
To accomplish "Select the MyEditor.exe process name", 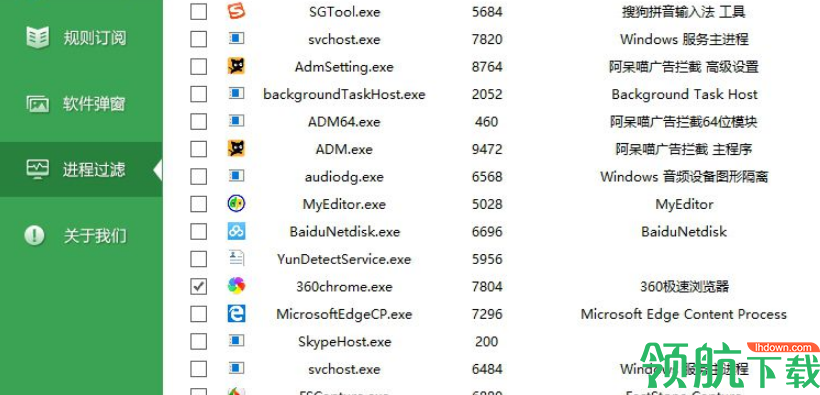I will (x=344, y=204).
